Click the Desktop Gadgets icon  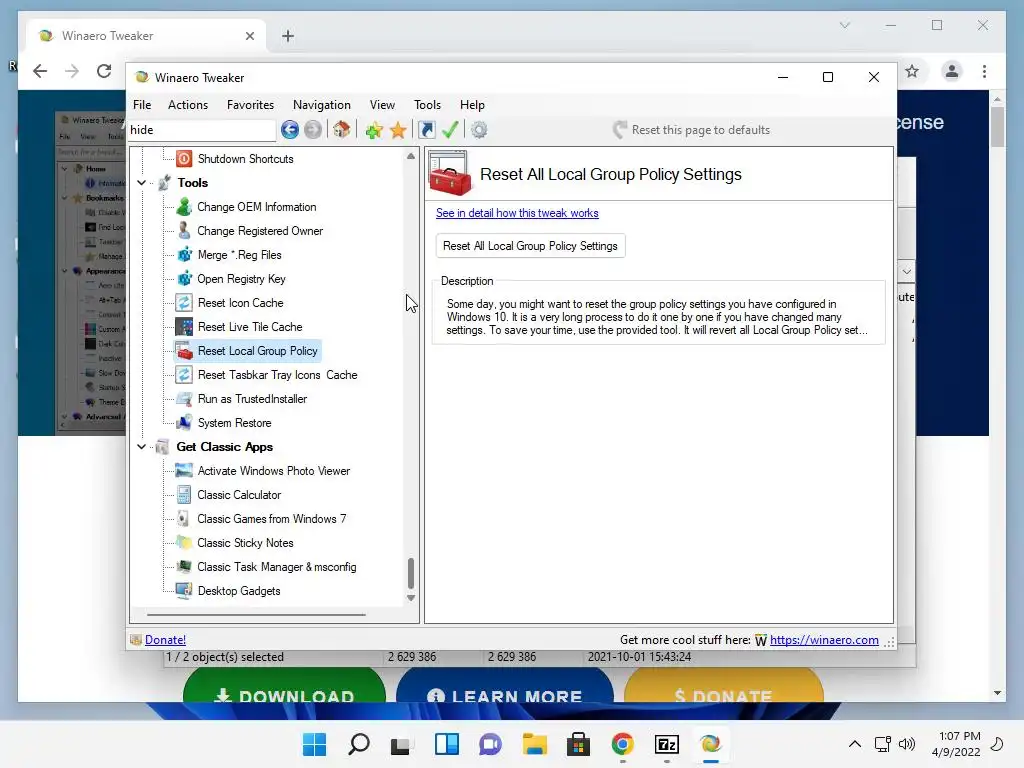pyautogui.click(x=184, y=591)
